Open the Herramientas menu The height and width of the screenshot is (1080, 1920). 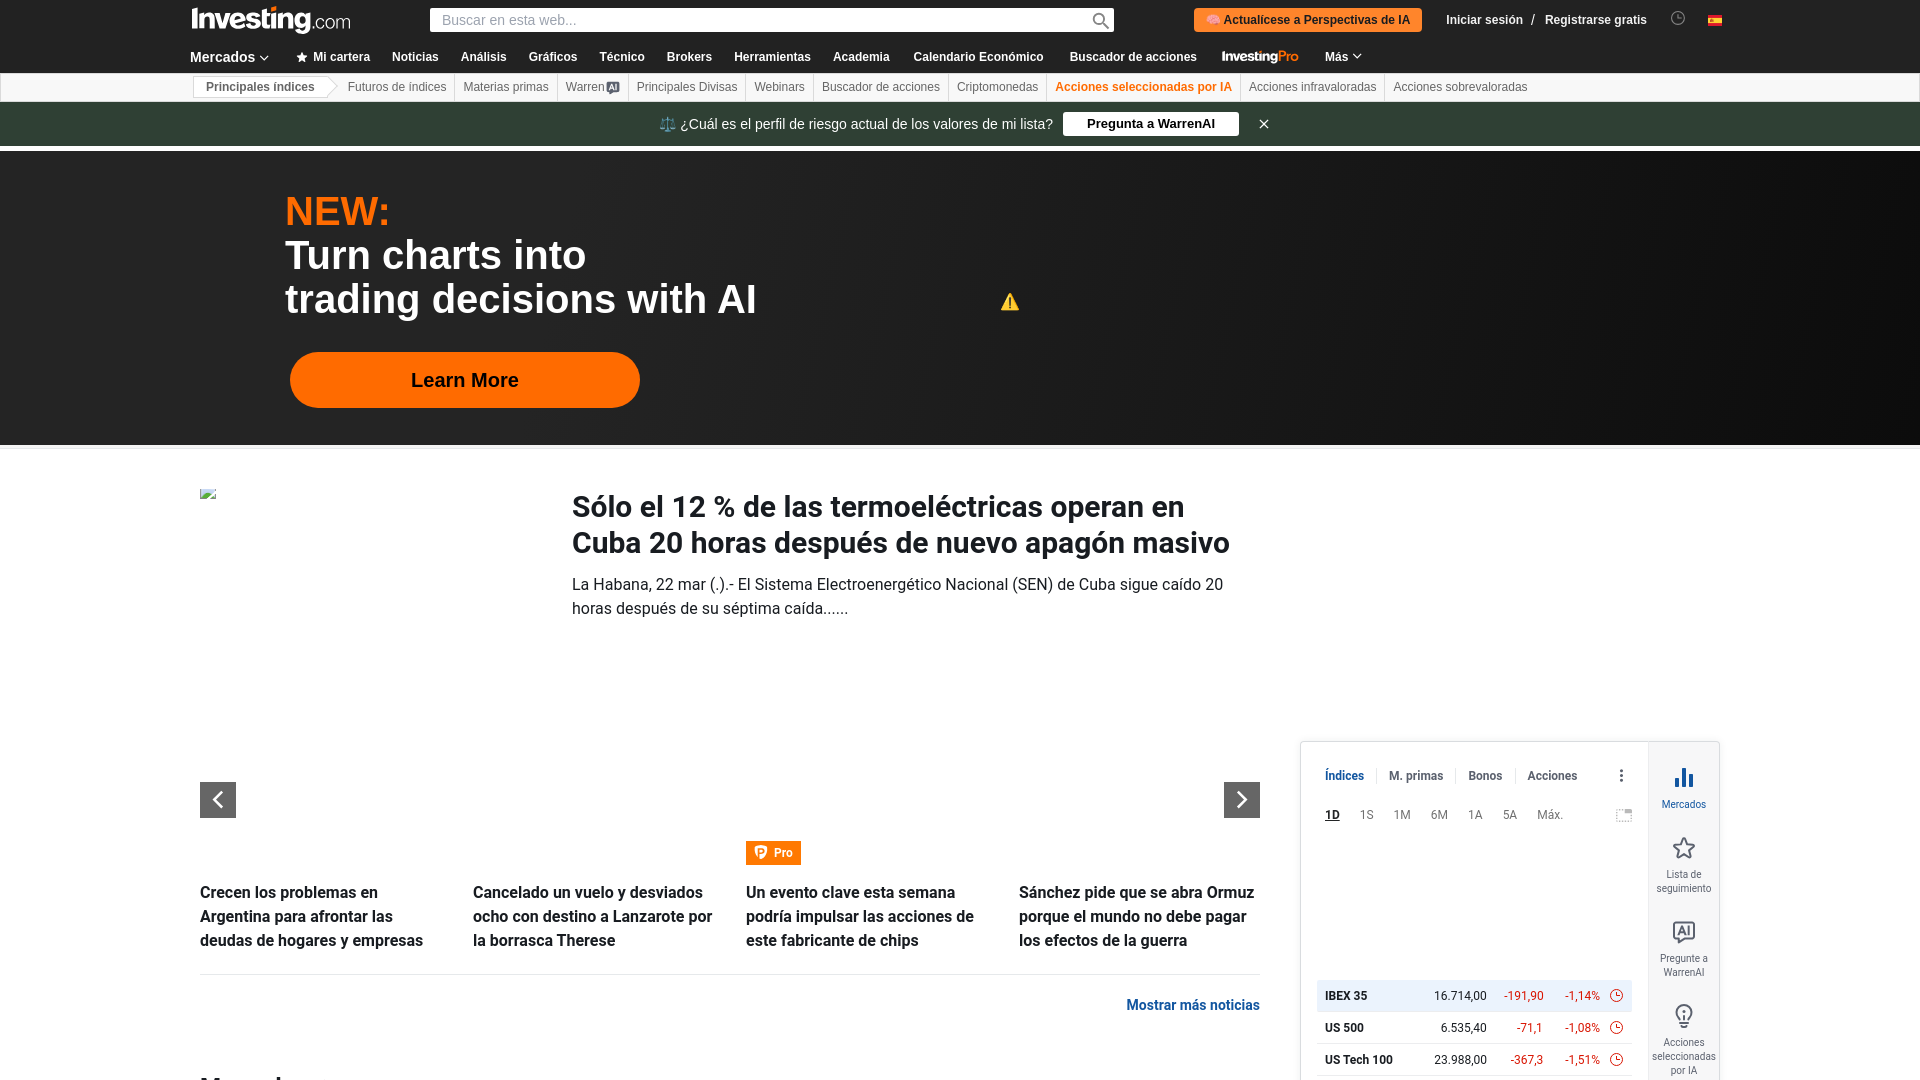772,57
